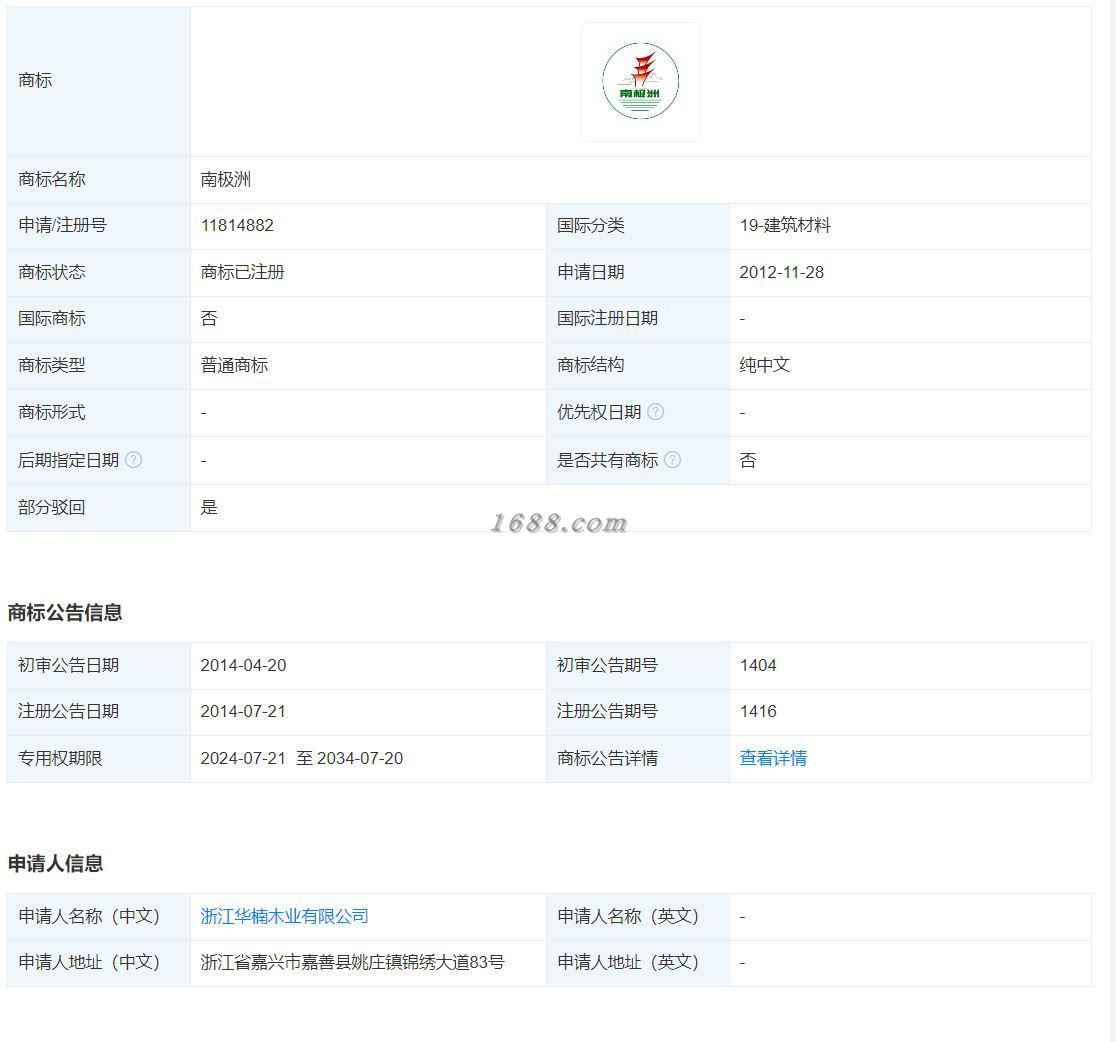Open applicant link 浙江华楠木业有限公司
Viewport: 1116px width, 1042px height.
point(285,916)
